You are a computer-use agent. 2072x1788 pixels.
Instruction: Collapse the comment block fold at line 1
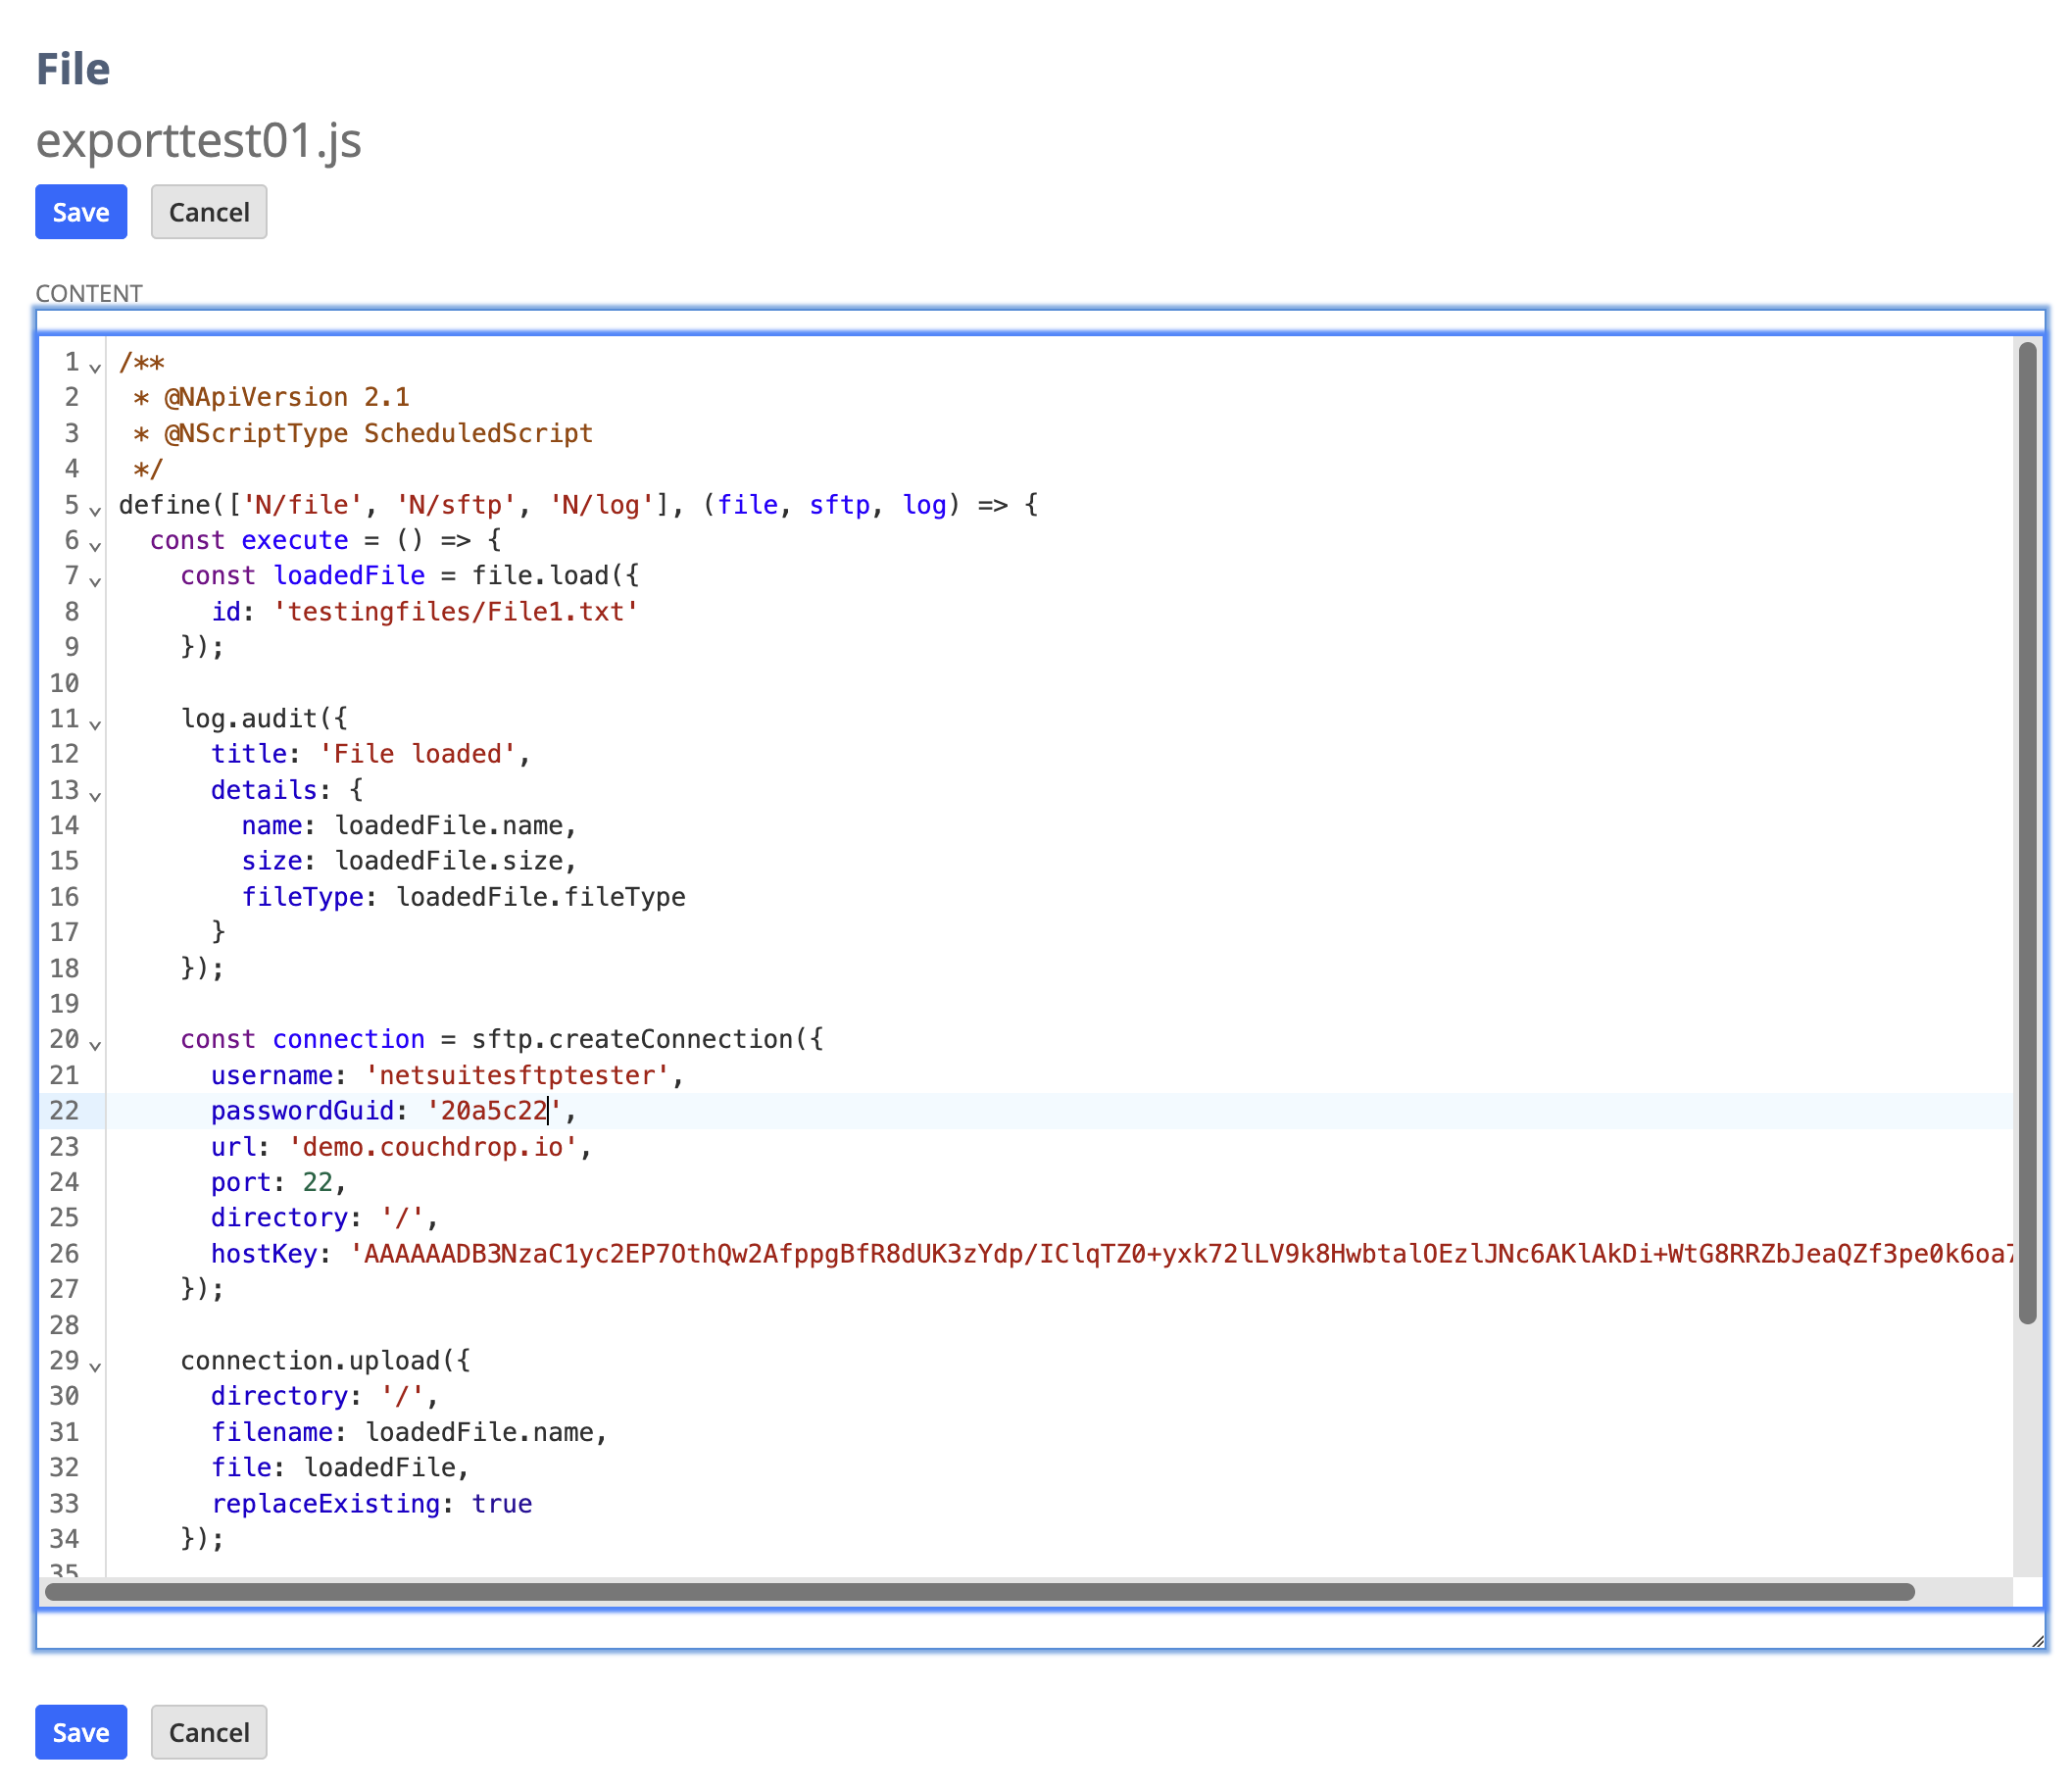click(95, 367)
